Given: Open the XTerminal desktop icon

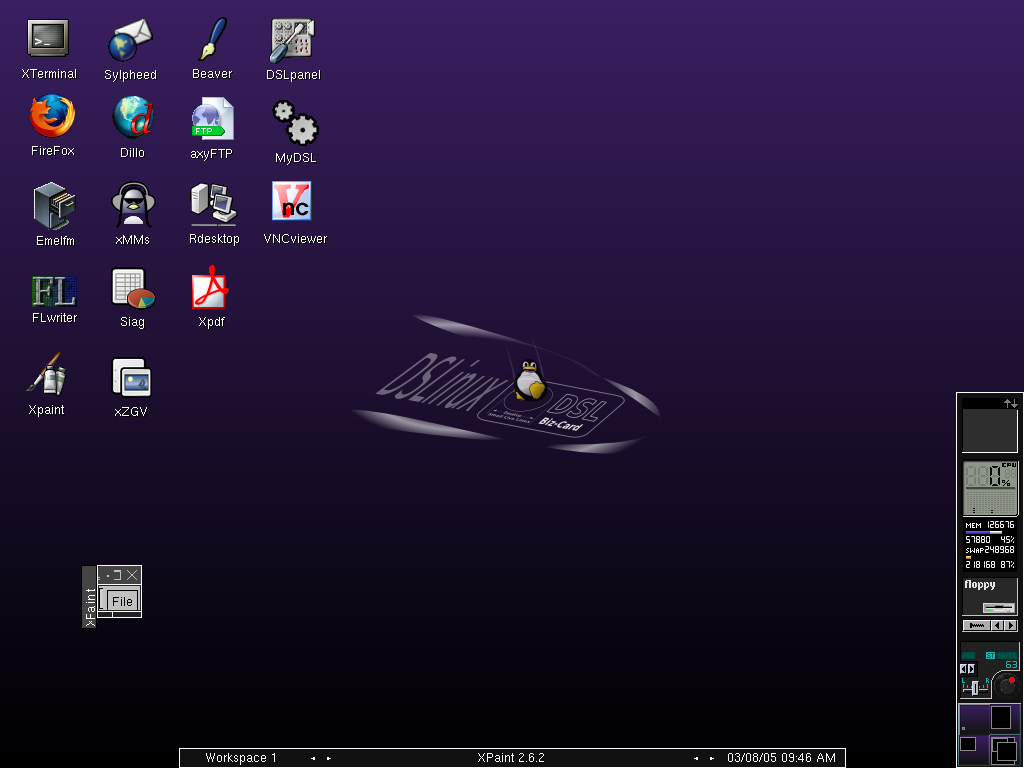Looking at the screenshot, I should 48,39.
